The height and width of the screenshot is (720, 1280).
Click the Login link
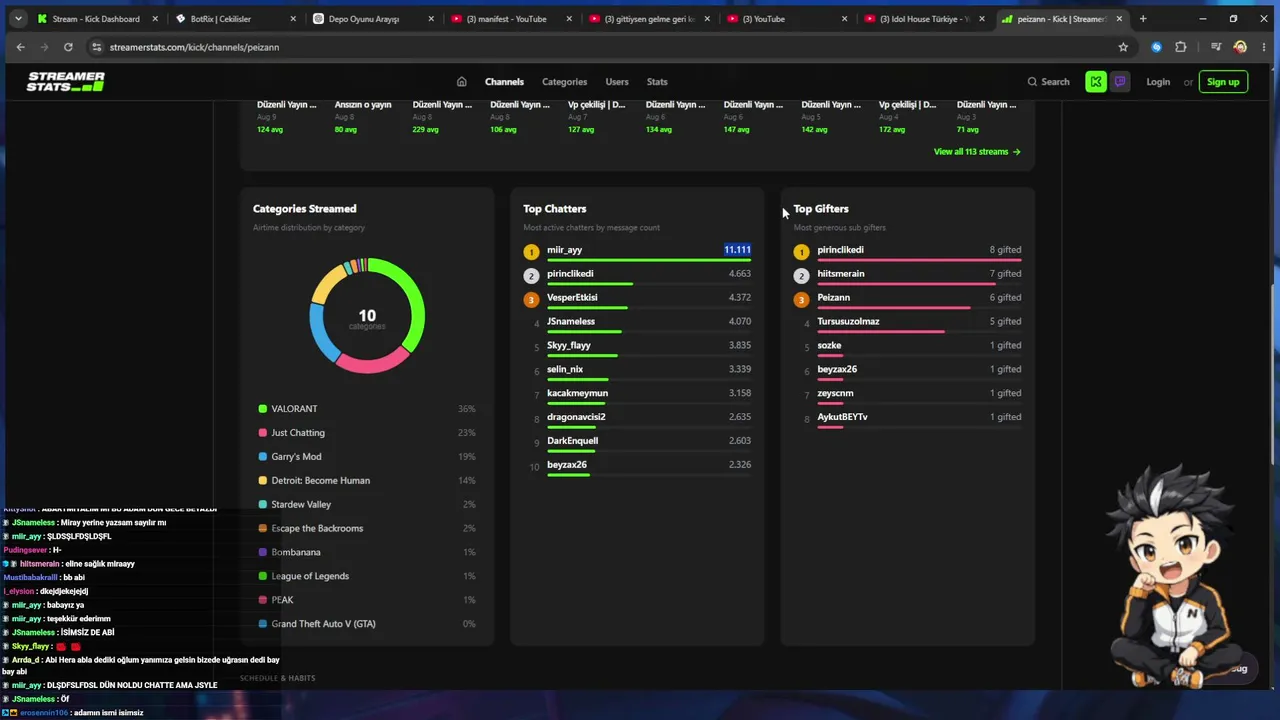(1158, 82)
